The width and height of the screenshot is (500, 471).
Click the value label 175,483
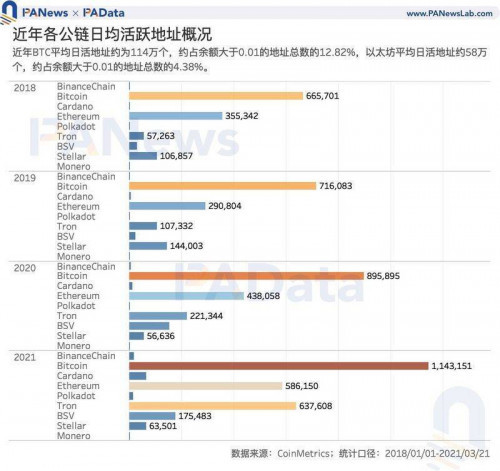click(195, 416)
